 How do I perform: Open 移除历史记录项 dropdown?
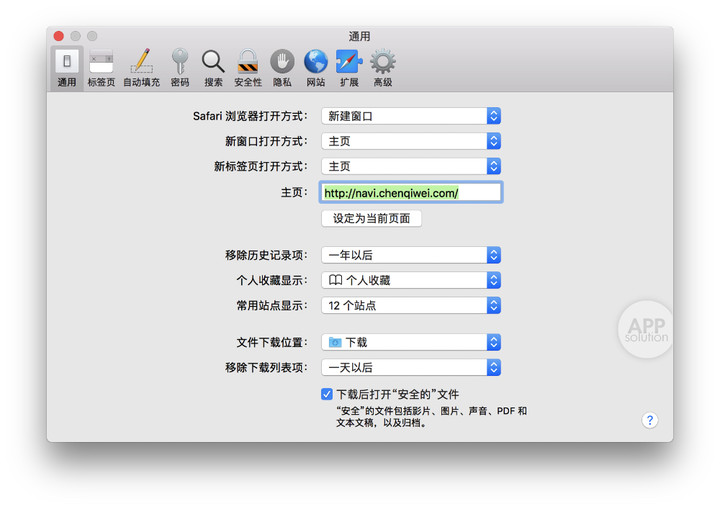(411, 255)
